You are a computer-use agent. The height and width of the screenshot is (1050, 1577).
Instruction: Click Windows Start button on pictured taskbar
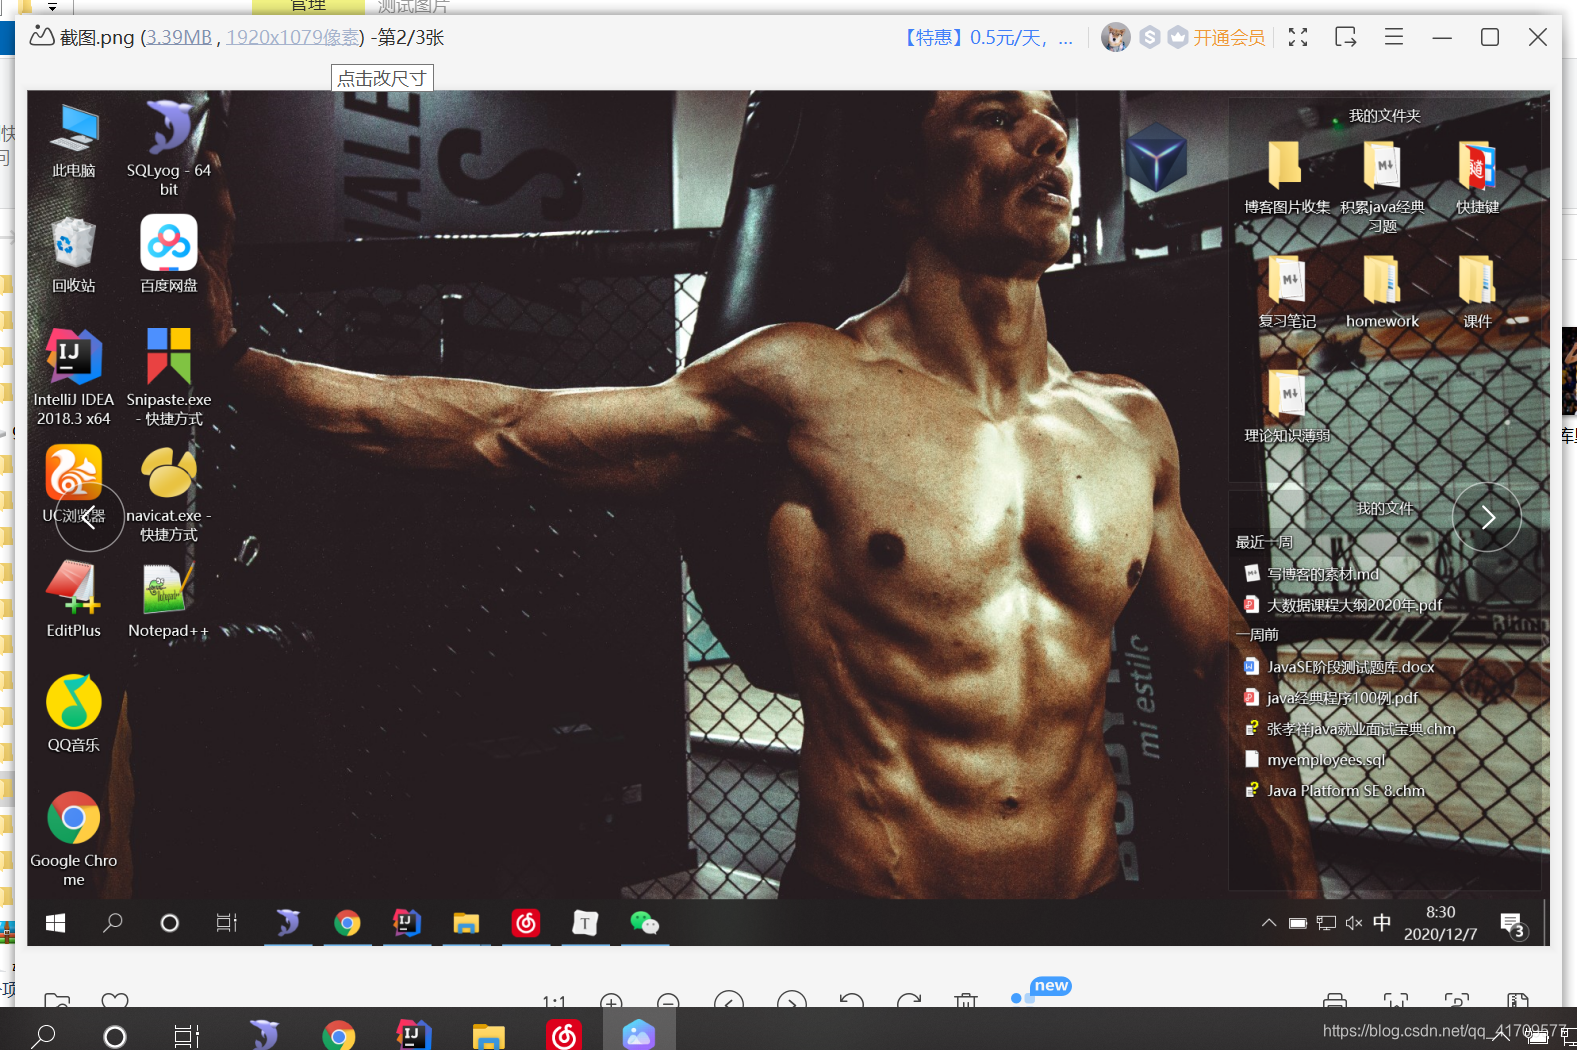click(x=56, y=923)
